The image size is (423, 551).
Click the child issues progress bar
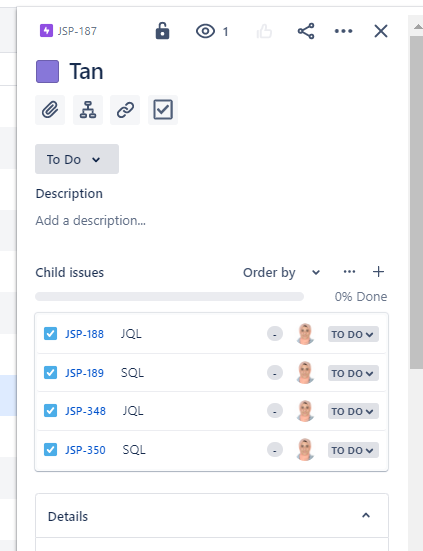(169, 297)
